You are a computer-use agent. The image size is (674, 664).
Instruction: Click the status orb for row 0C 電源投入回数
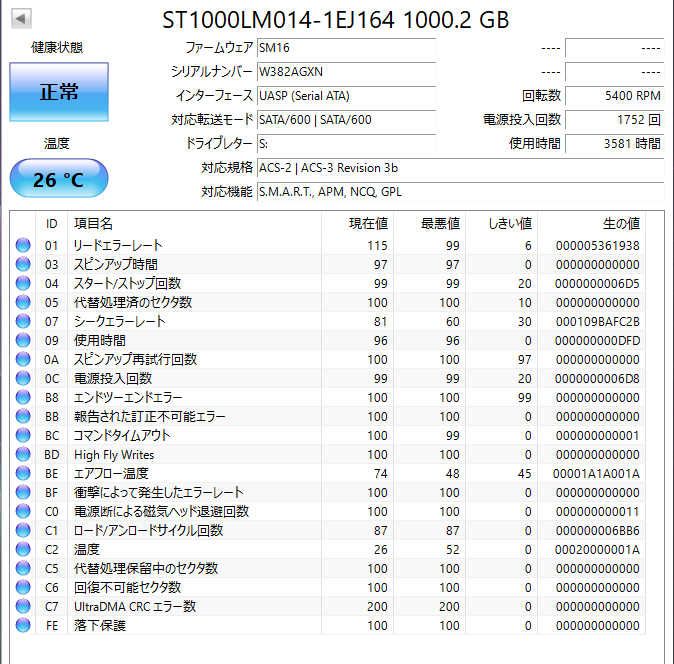(x=23, y=378)
